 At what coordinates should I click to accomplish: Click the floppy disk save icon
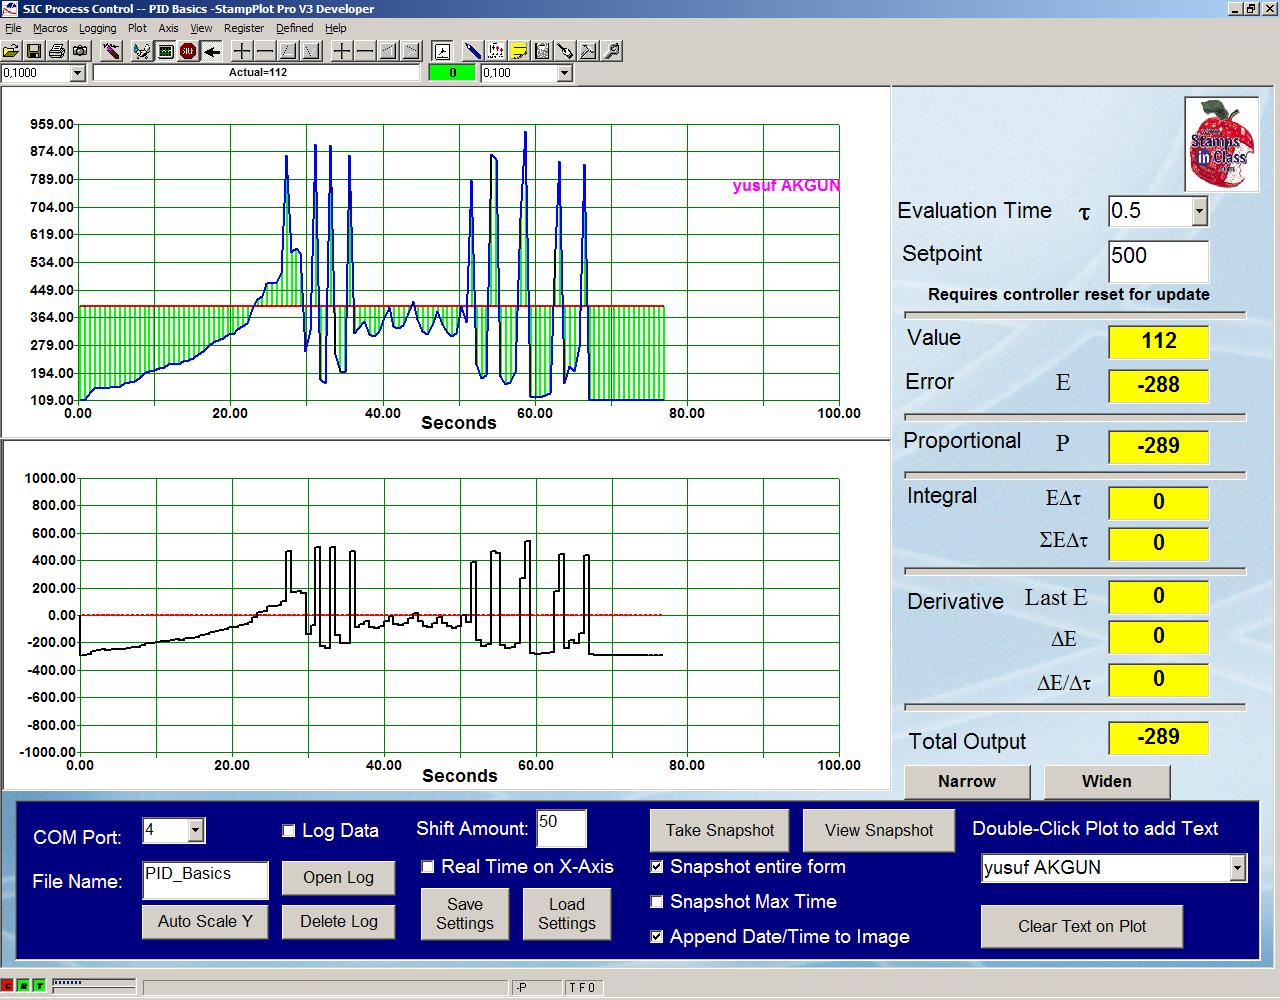(34, 51)
